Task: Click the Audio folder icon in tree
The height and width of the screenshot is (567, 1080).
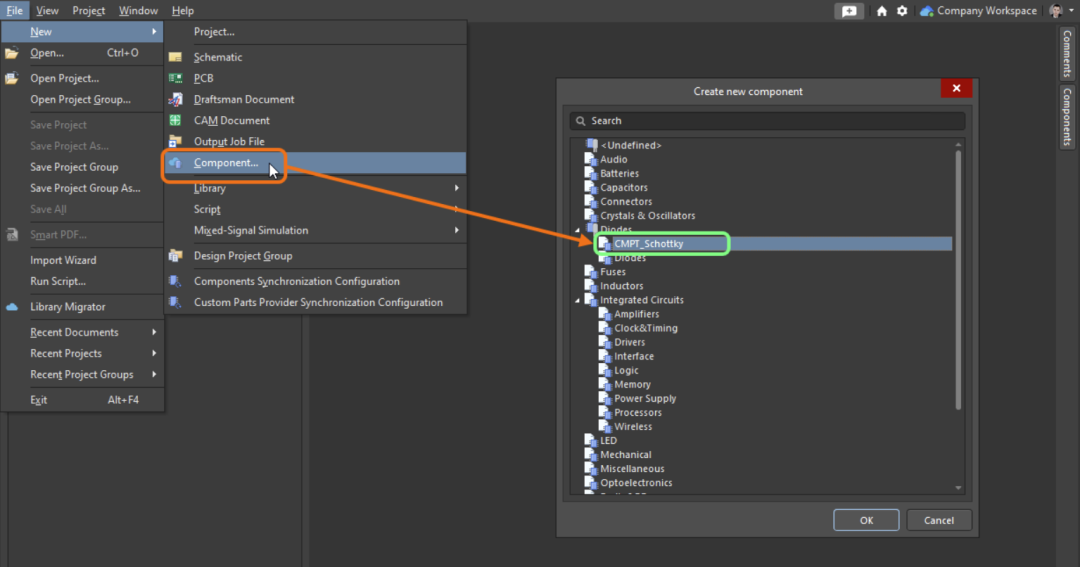Action: (590, 159)
